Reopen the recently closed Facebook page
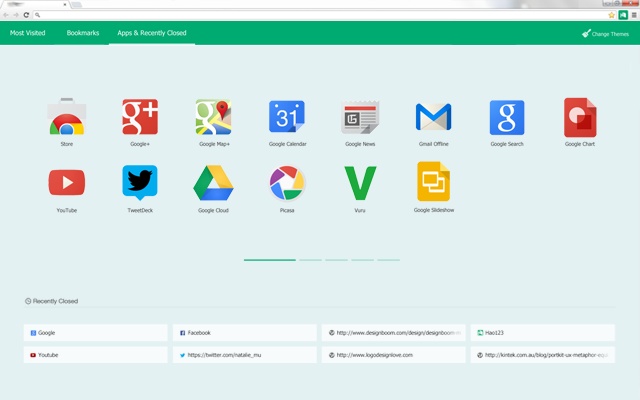This screenshot has height=400, width=640. click(x=244, y=333)
